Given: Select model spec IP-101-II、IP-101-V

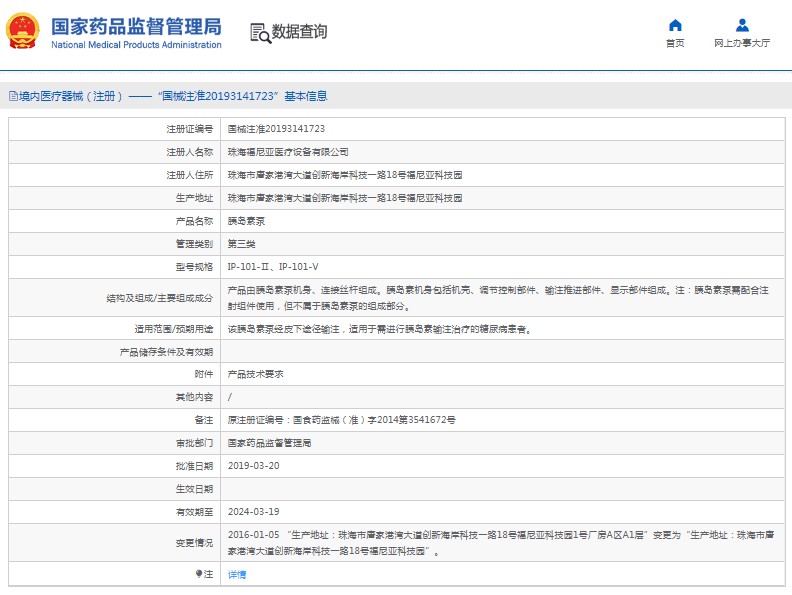Looking at the screenshot, I should tap(273, 267).
